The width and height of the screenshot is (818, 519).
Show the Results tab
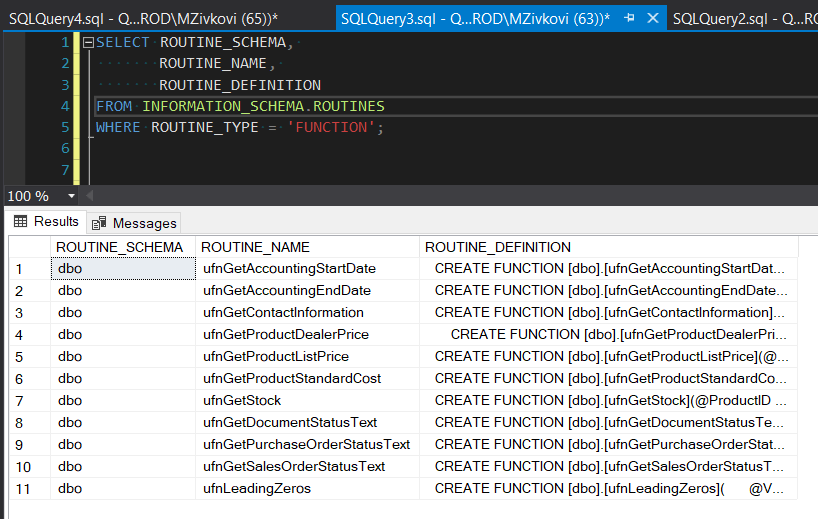click(46, 222)
